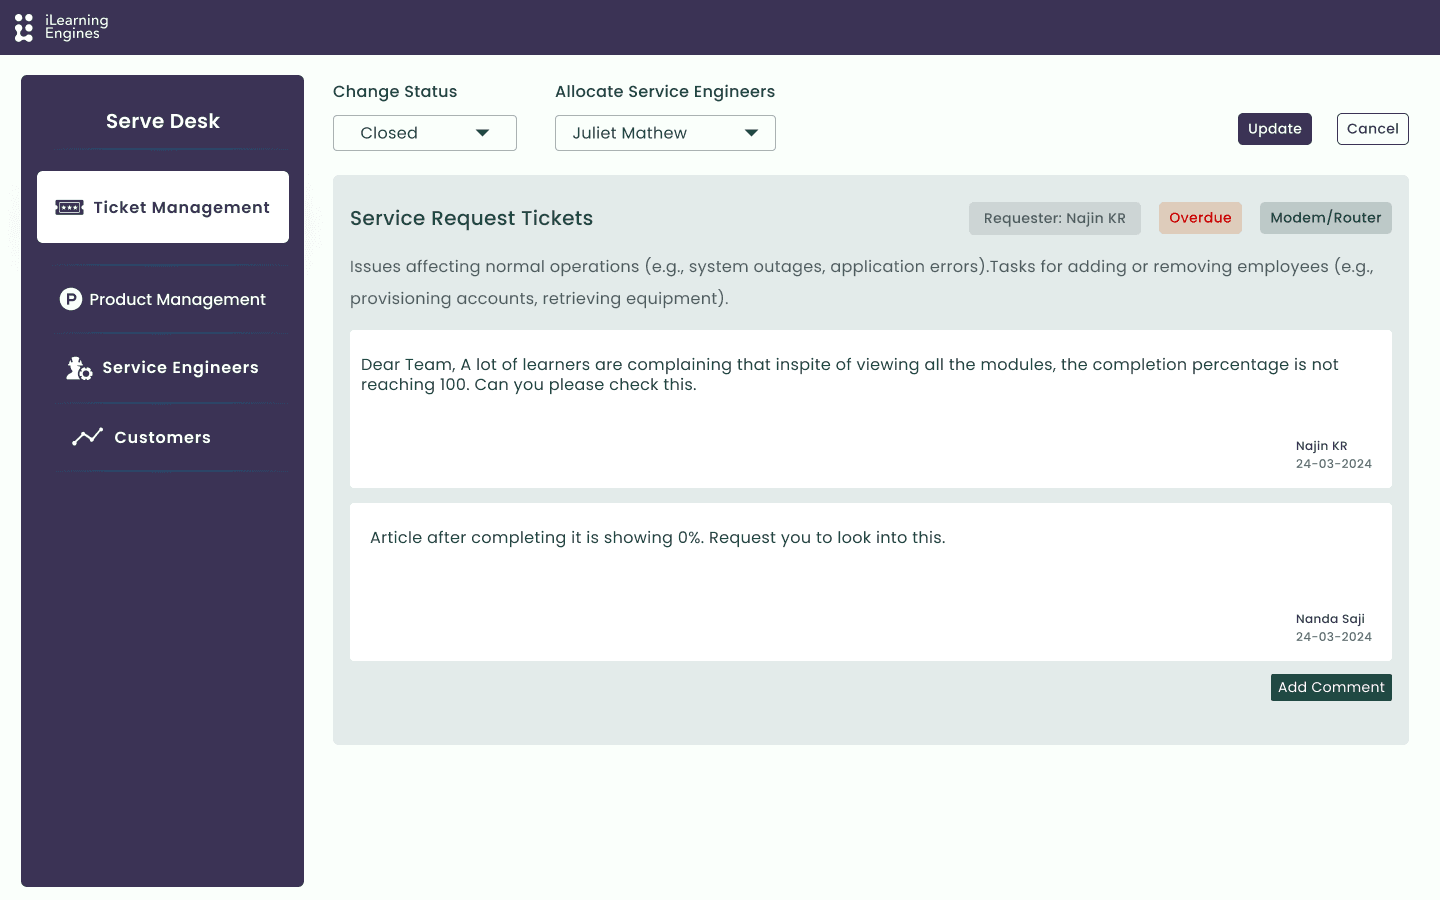Viewport: 1440px width, 900px height.
Task: Click the Modem/Router category tag
Action: click(1326, 218)
